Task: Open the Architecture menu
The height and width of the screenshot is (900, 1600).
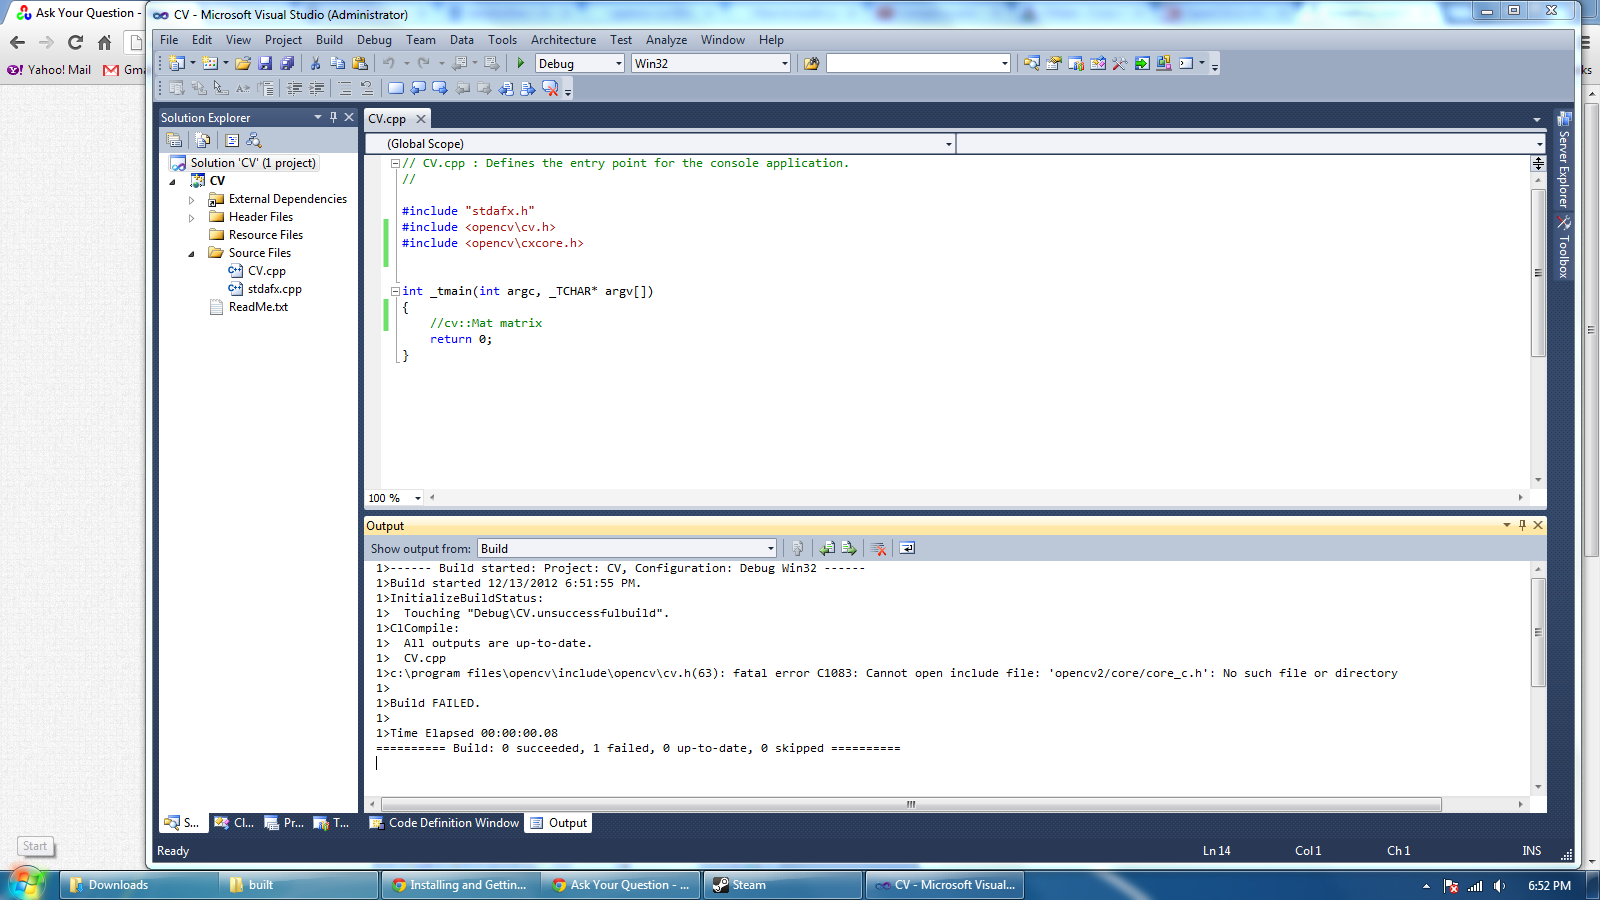Action: [x=563, y=40]
